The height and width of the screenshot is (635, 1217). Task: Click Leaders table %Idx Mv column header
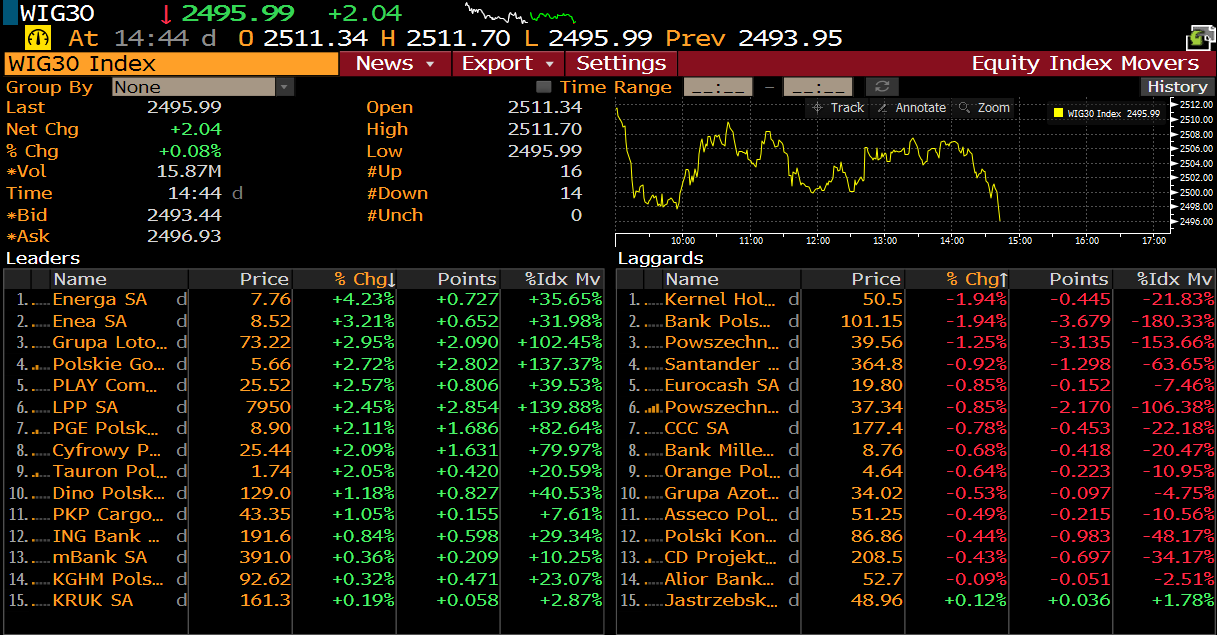pyautogui.click(x=554, y=279)
